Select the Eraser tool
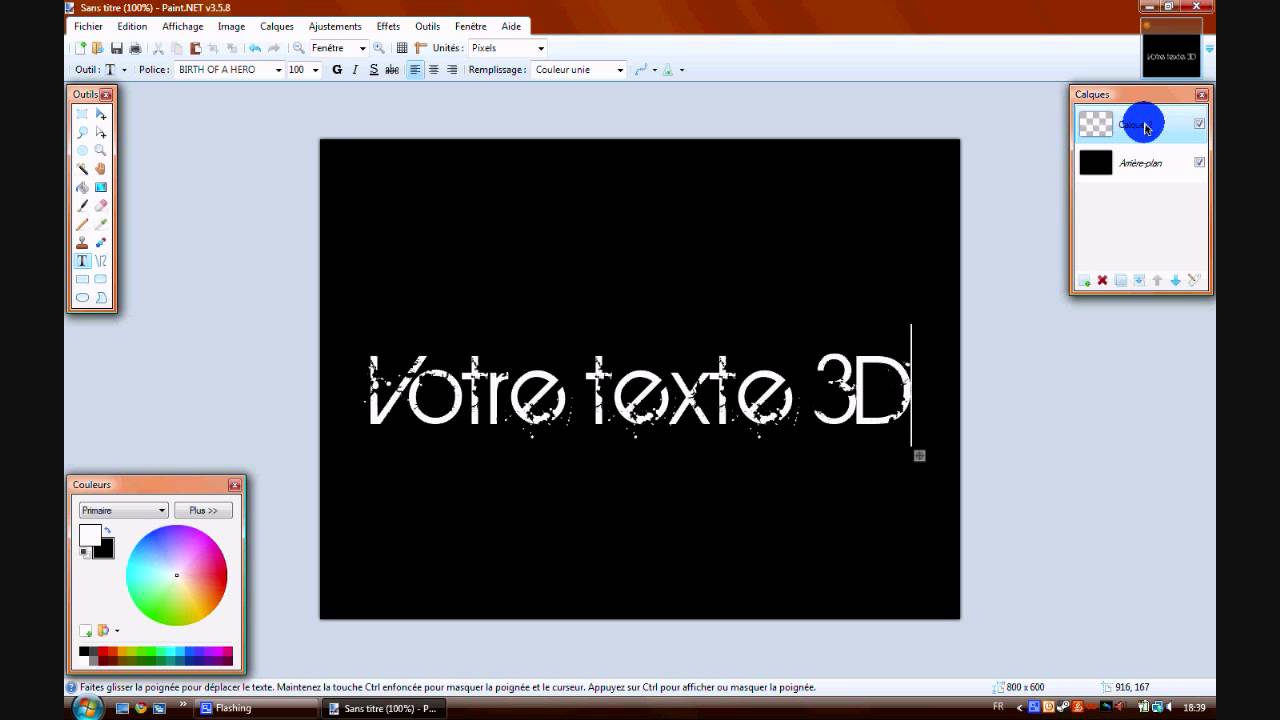Image resolution: width=1280 pixels, height=720 pixels. [x=100, y=205]
